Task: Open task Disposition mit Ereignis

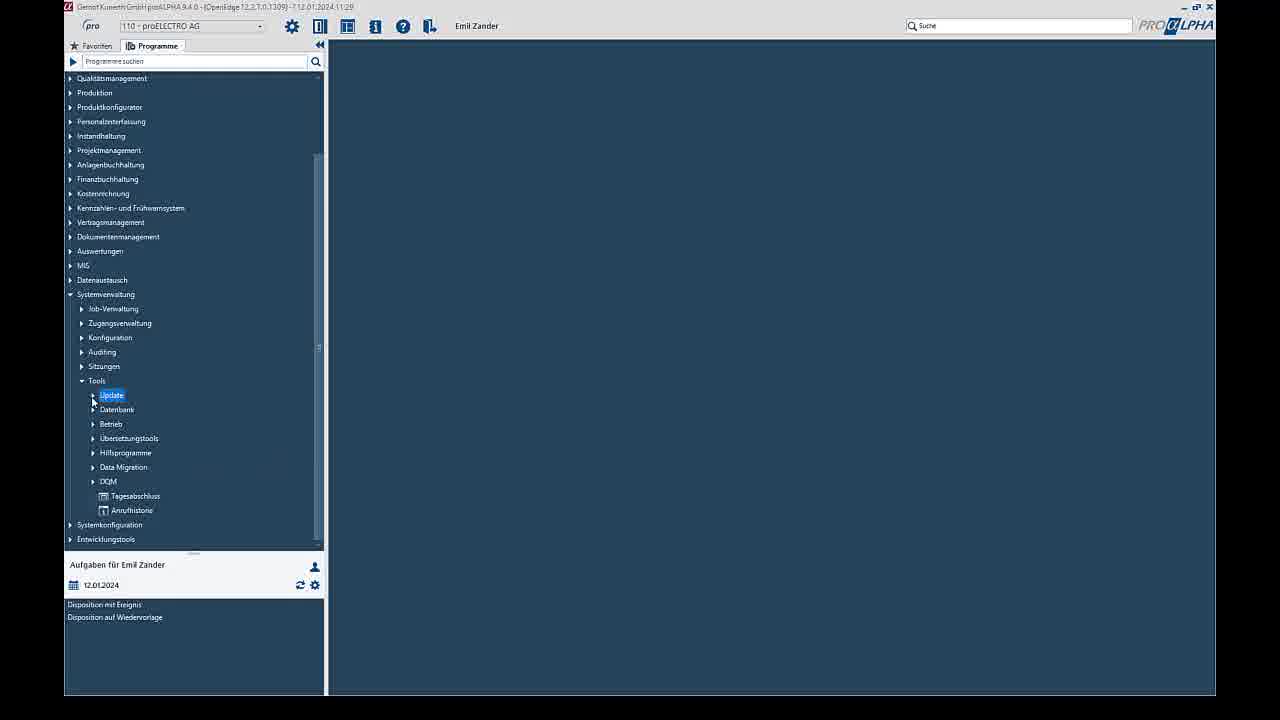Action: pyautogui.click(x=104, y=605)
